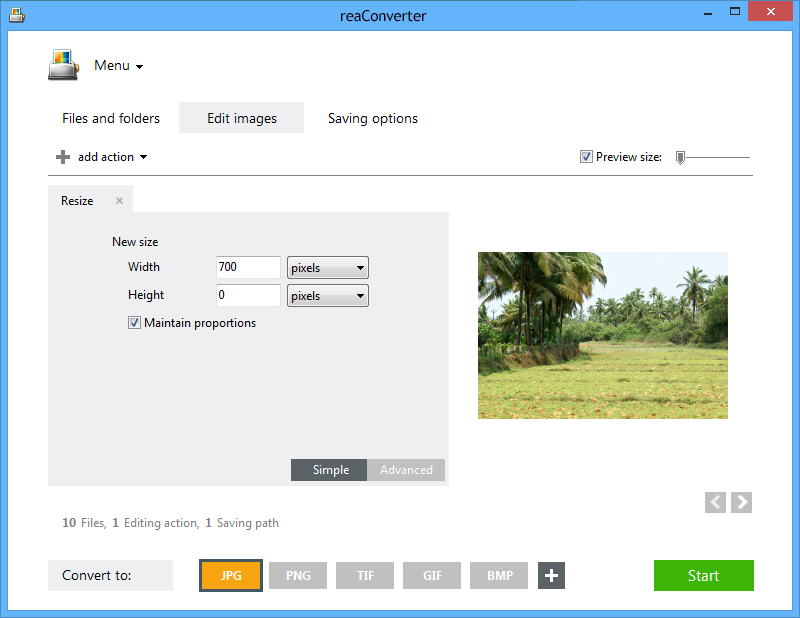Image resolution: width=800 pixels, height=618 pixels.
Task: Click the plus icon next to add action
Action: coord(63,157)
